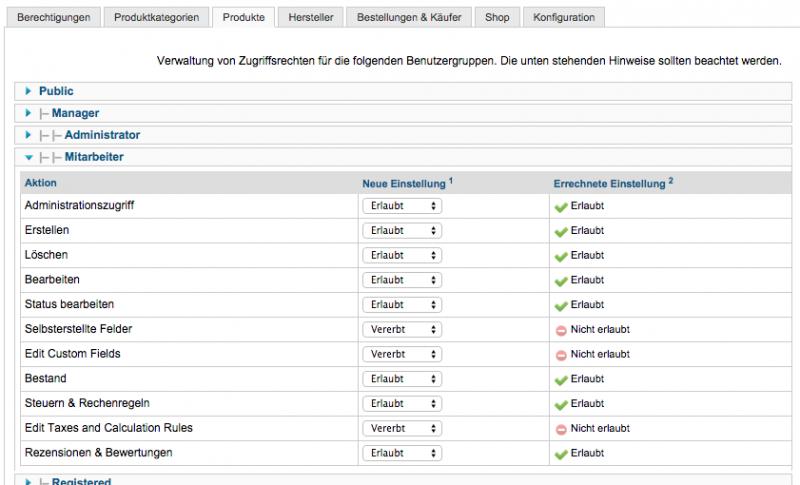The width and height of the screenshot is (800, 485).
Task: Expand the Manager group section
Action: point(75,113)
